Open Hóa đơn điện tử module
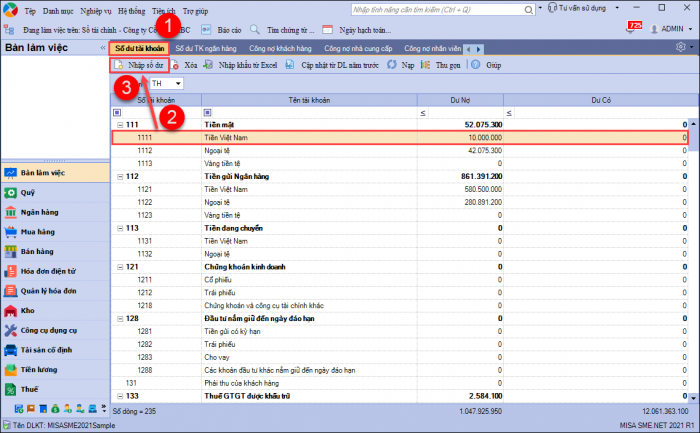 coord(49,270)
